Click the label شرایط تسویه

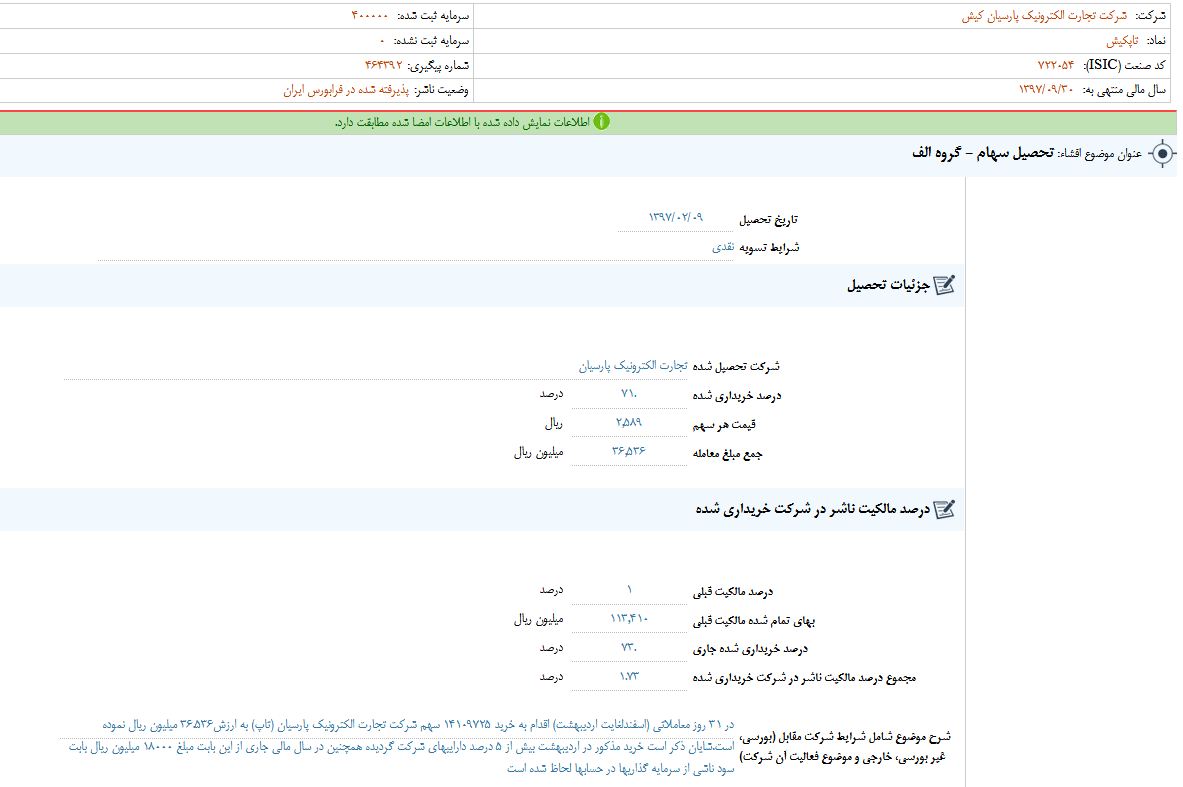pyautogui.click(x=769, y=247)
